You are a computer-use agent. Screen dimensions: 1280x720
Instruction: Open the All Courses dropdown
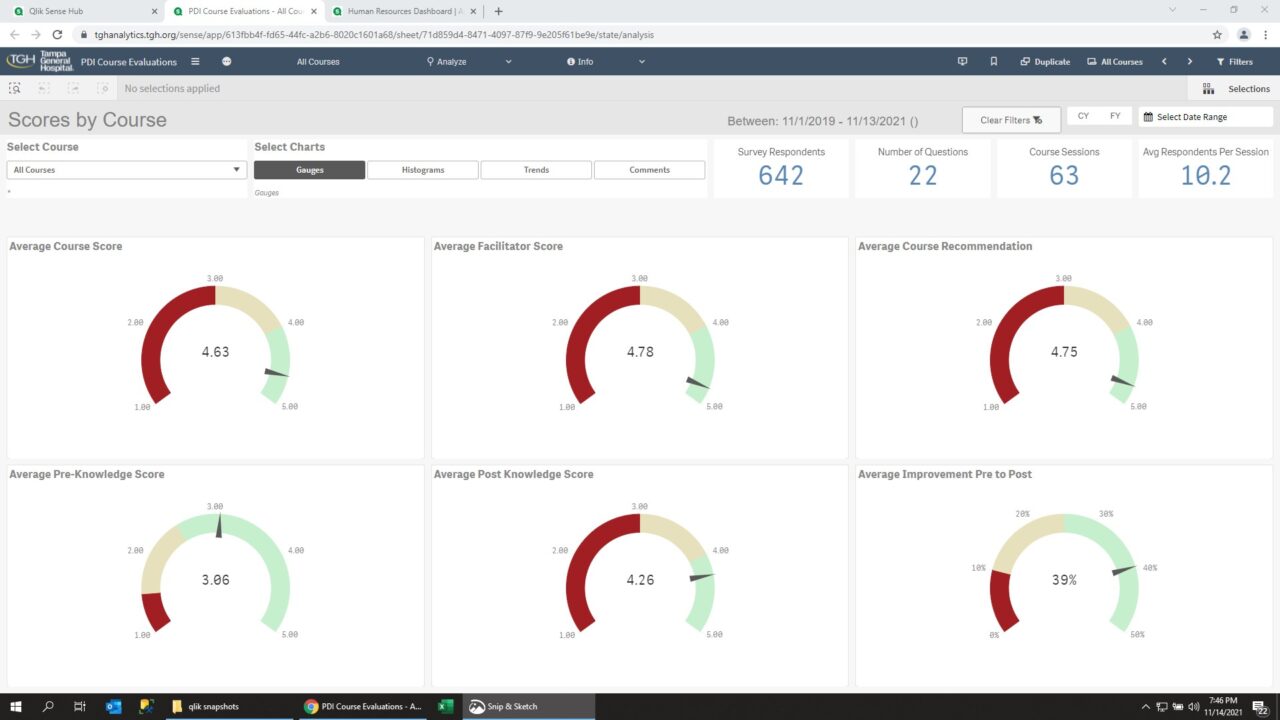tap(126, 169)
